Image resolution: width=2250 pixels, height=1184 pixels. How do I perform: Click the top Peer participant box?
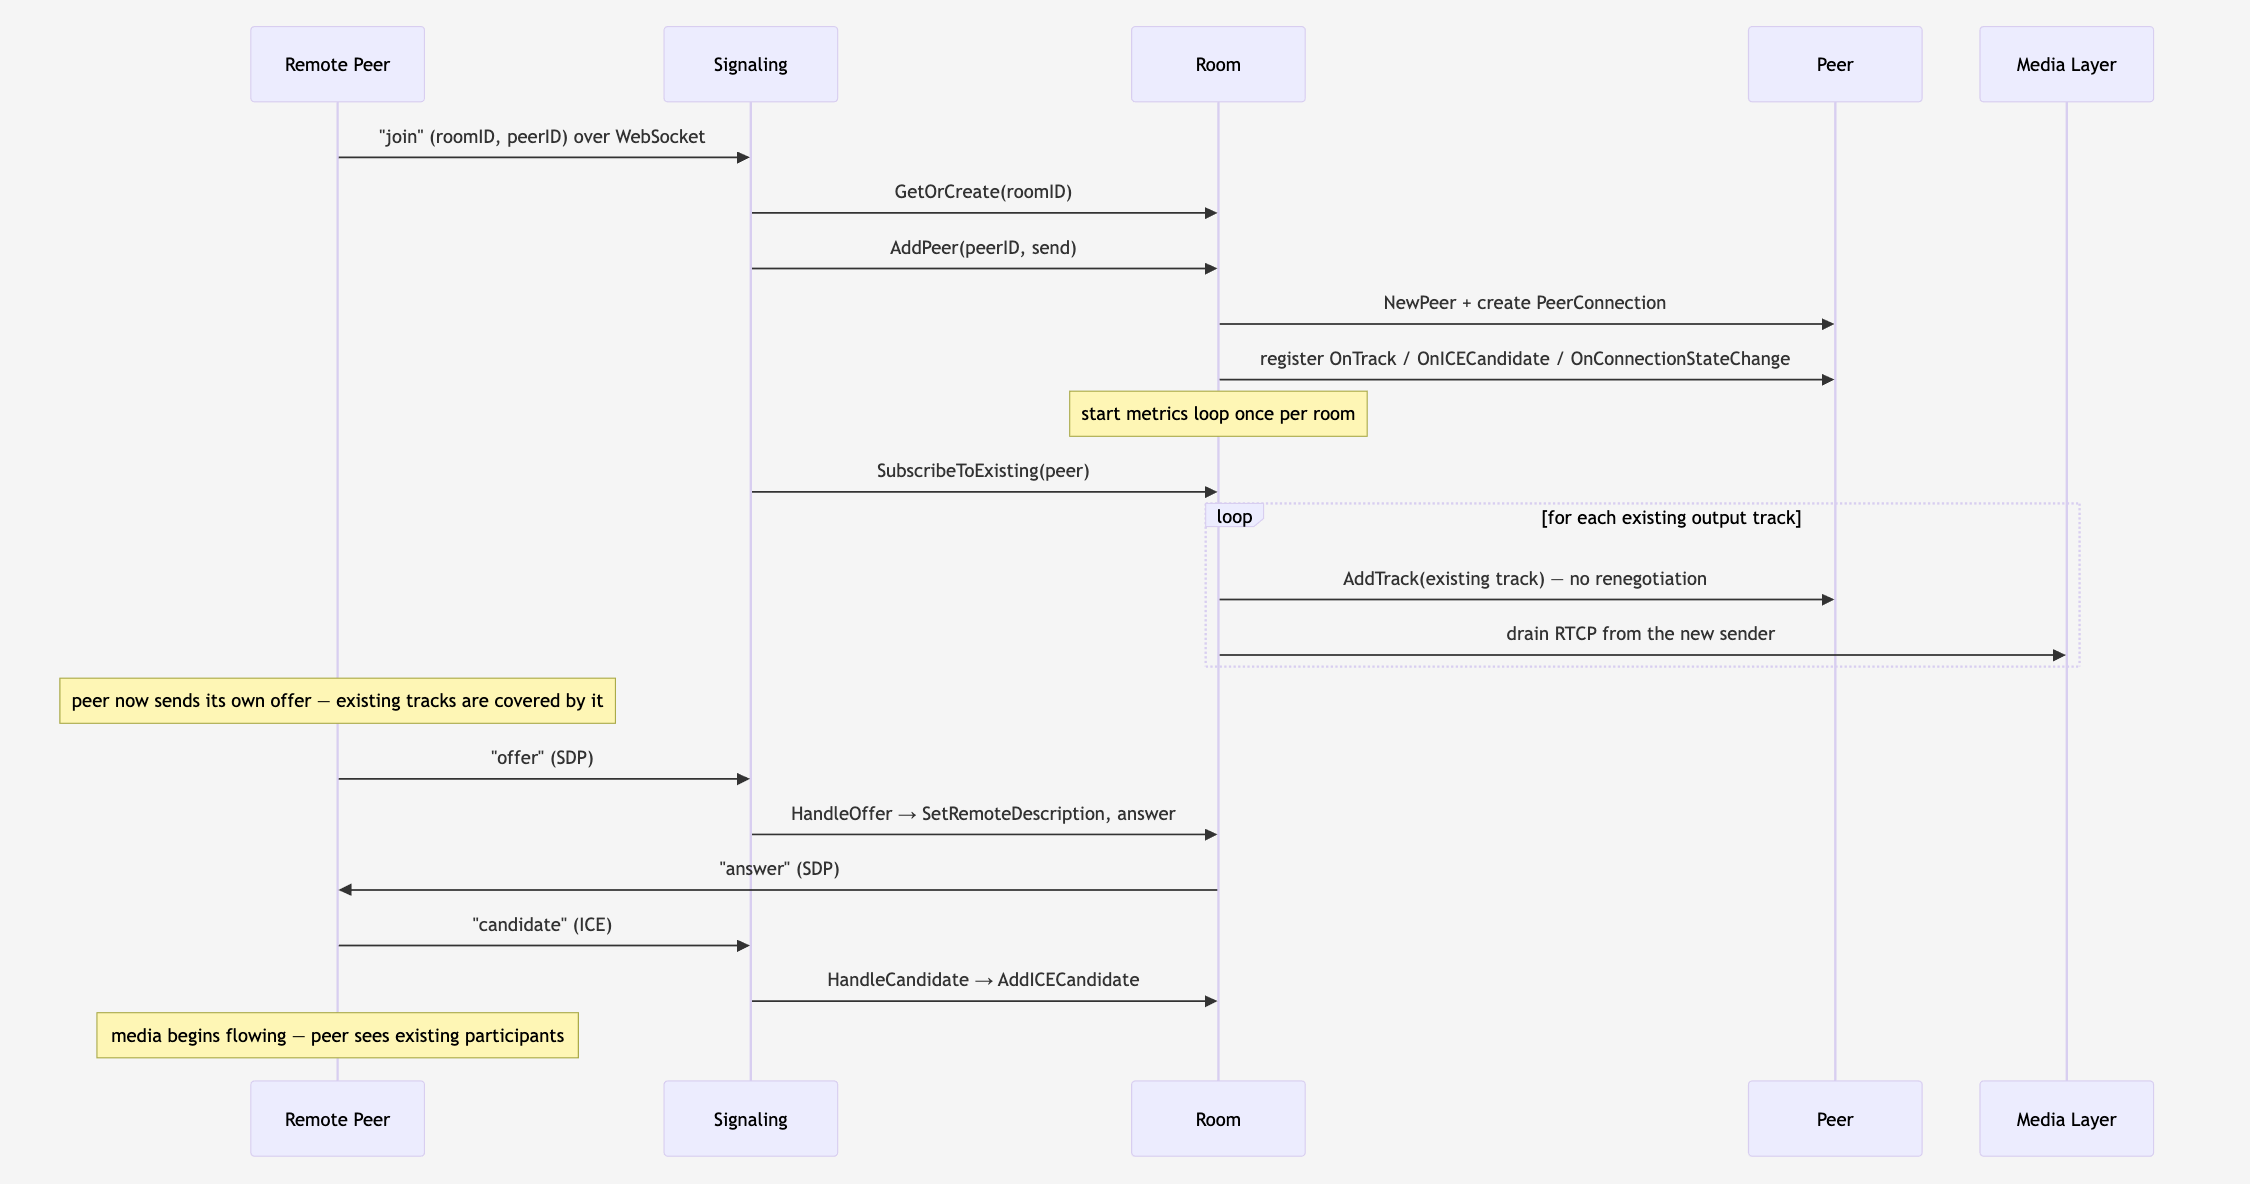pyautogui.click(x=1835, y=64)
